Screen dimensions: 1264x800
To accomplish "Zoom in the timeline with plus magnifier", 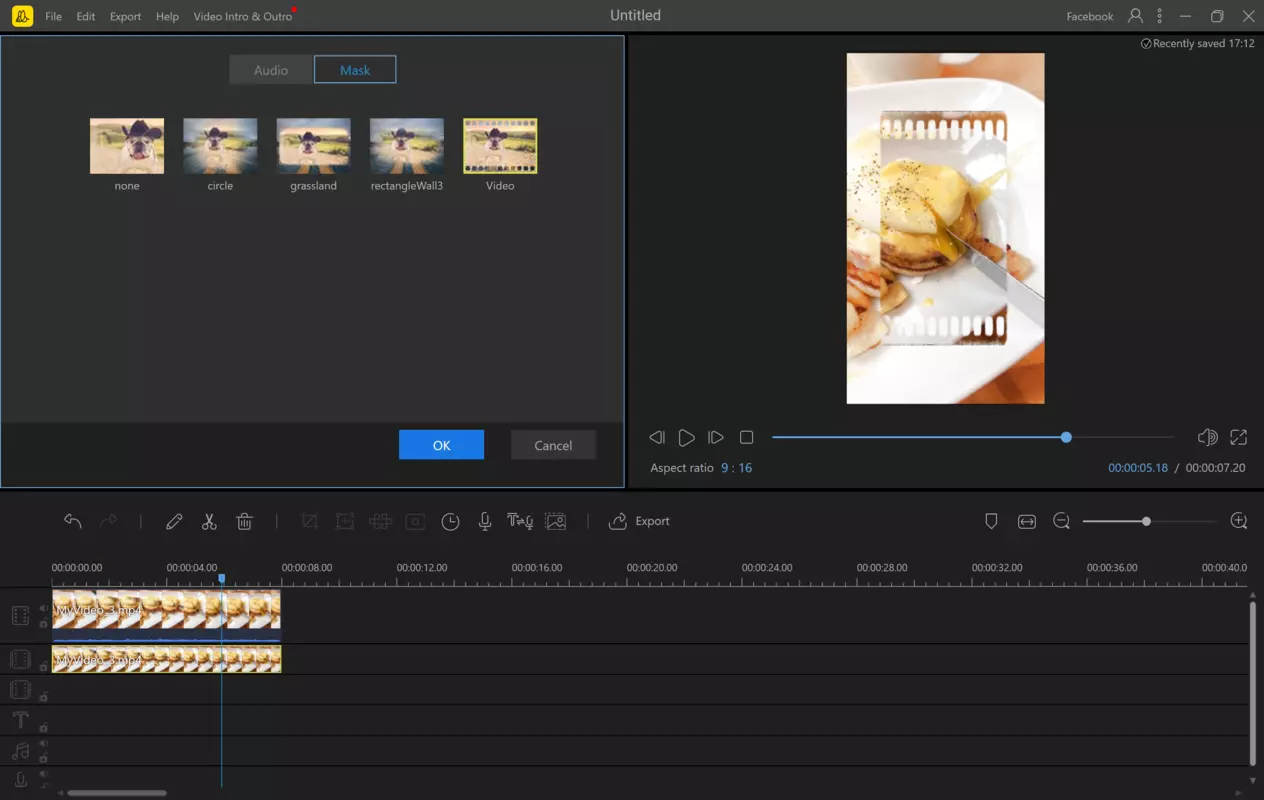I will click(x=1239, y=521).
